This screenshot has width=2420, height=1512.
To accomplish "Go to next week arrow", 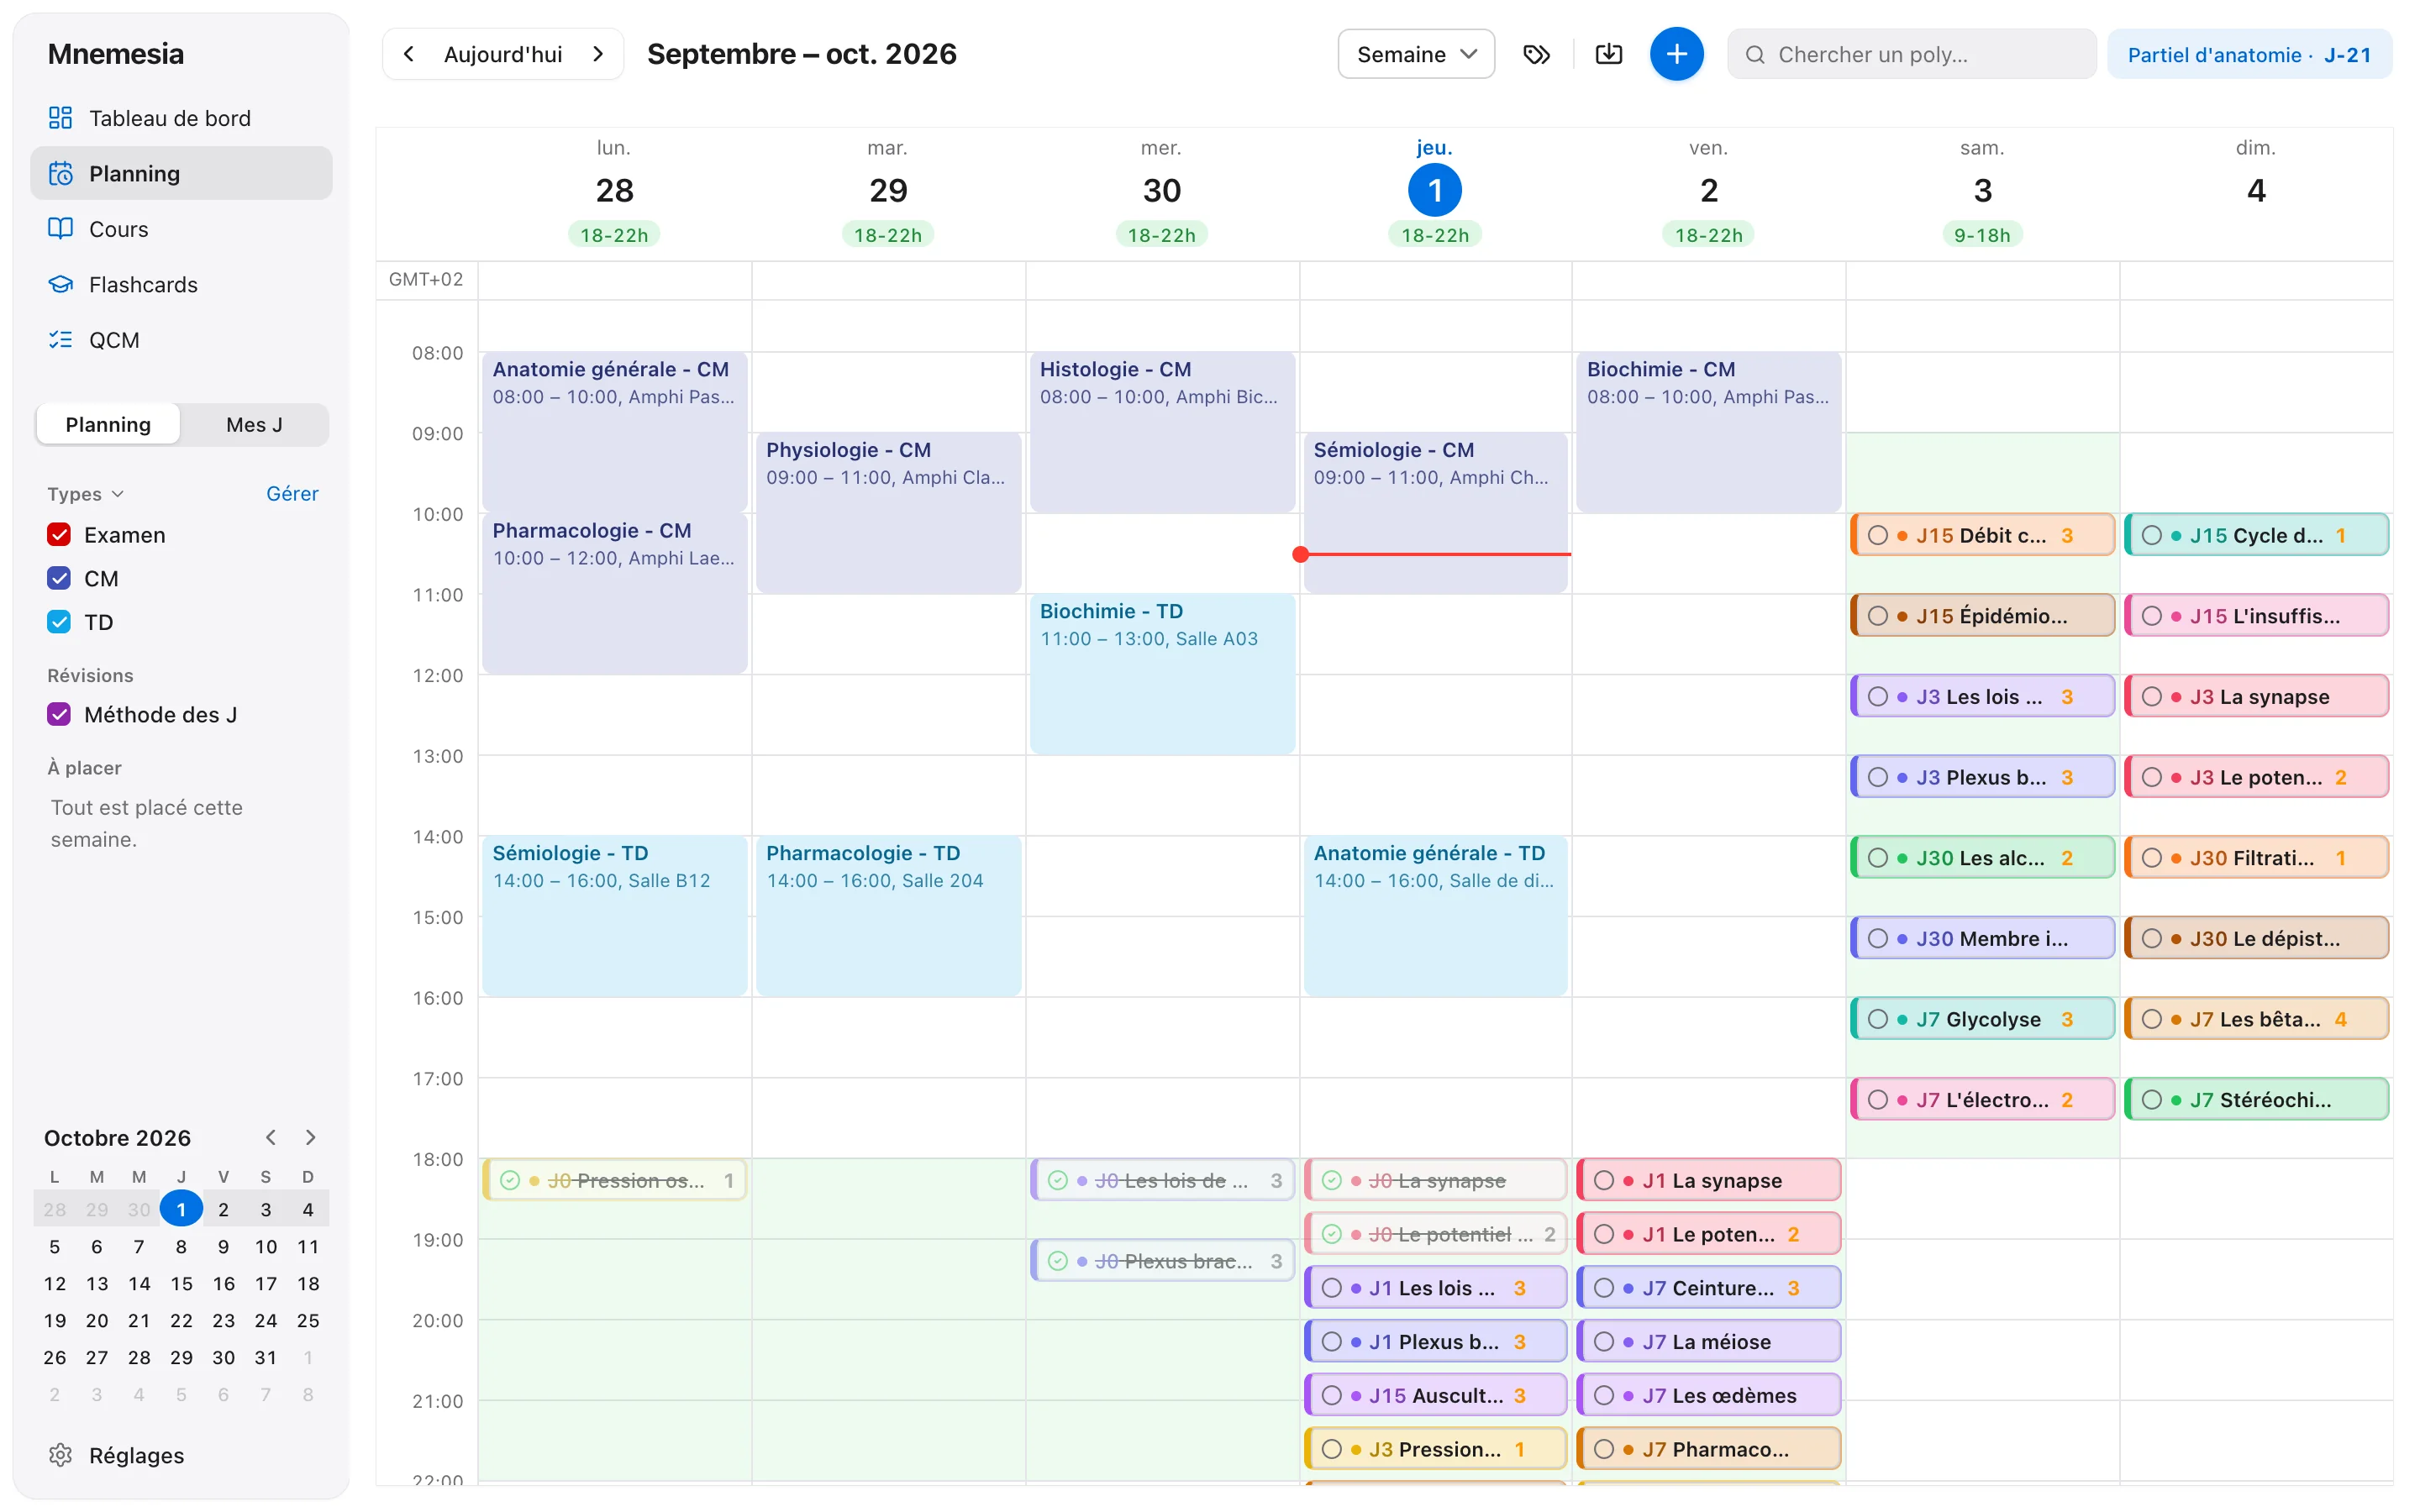I will [598, 54].
